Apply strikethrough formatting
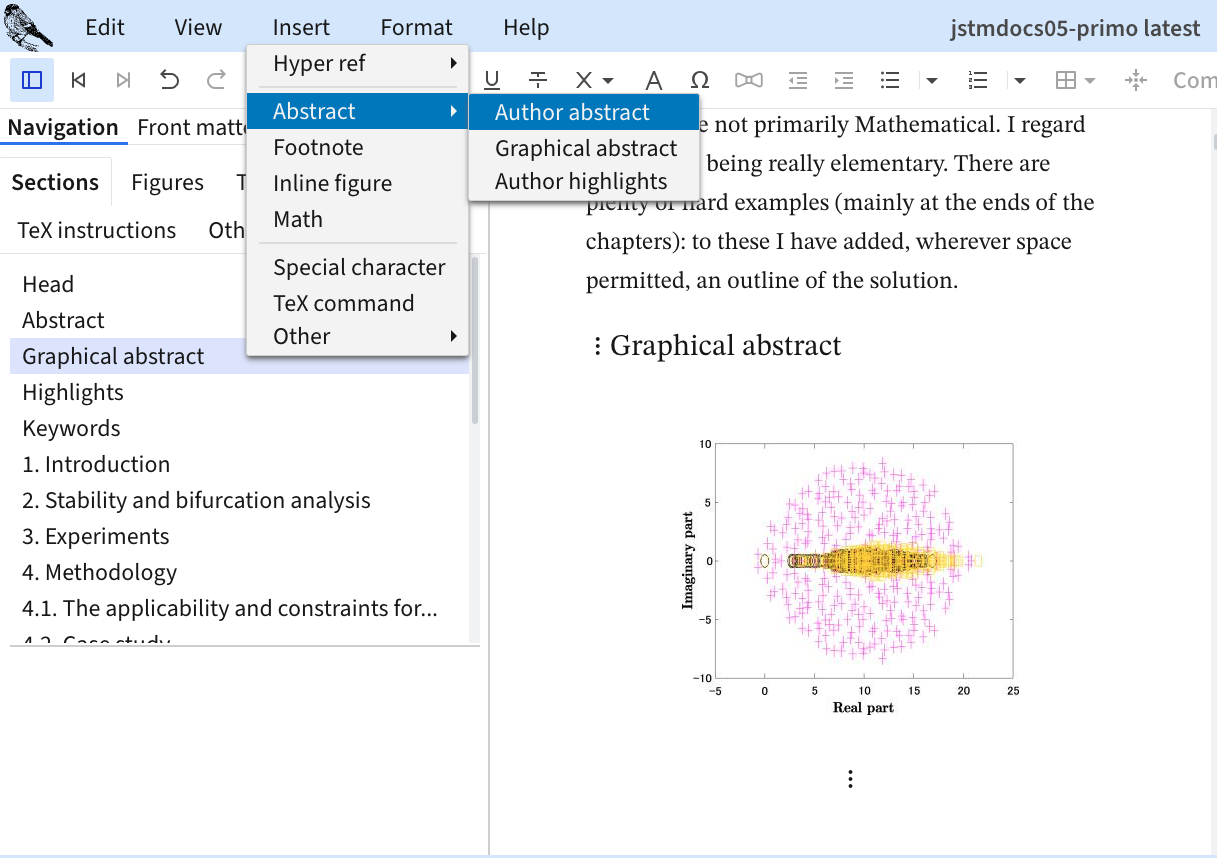Screen dimensions: 1217x858 coord(538,80)
